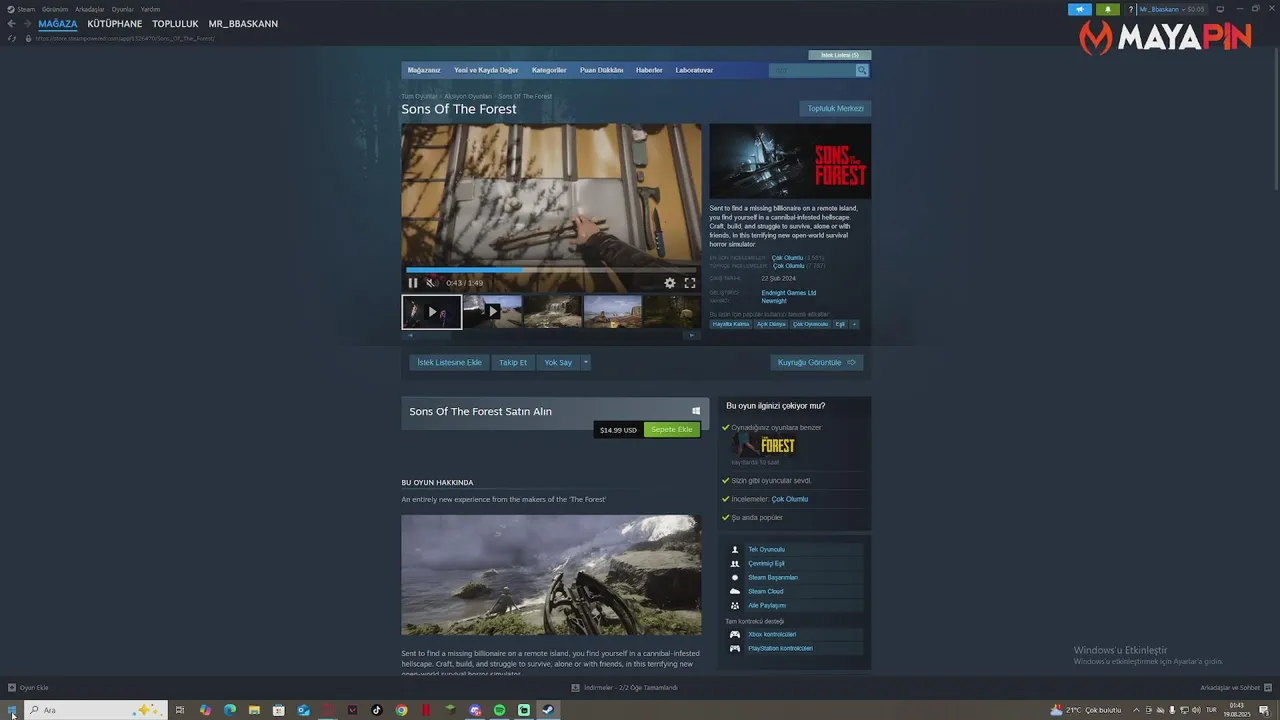Expand tags with plus button
The image size is (1280, 720).
[854, 324]
